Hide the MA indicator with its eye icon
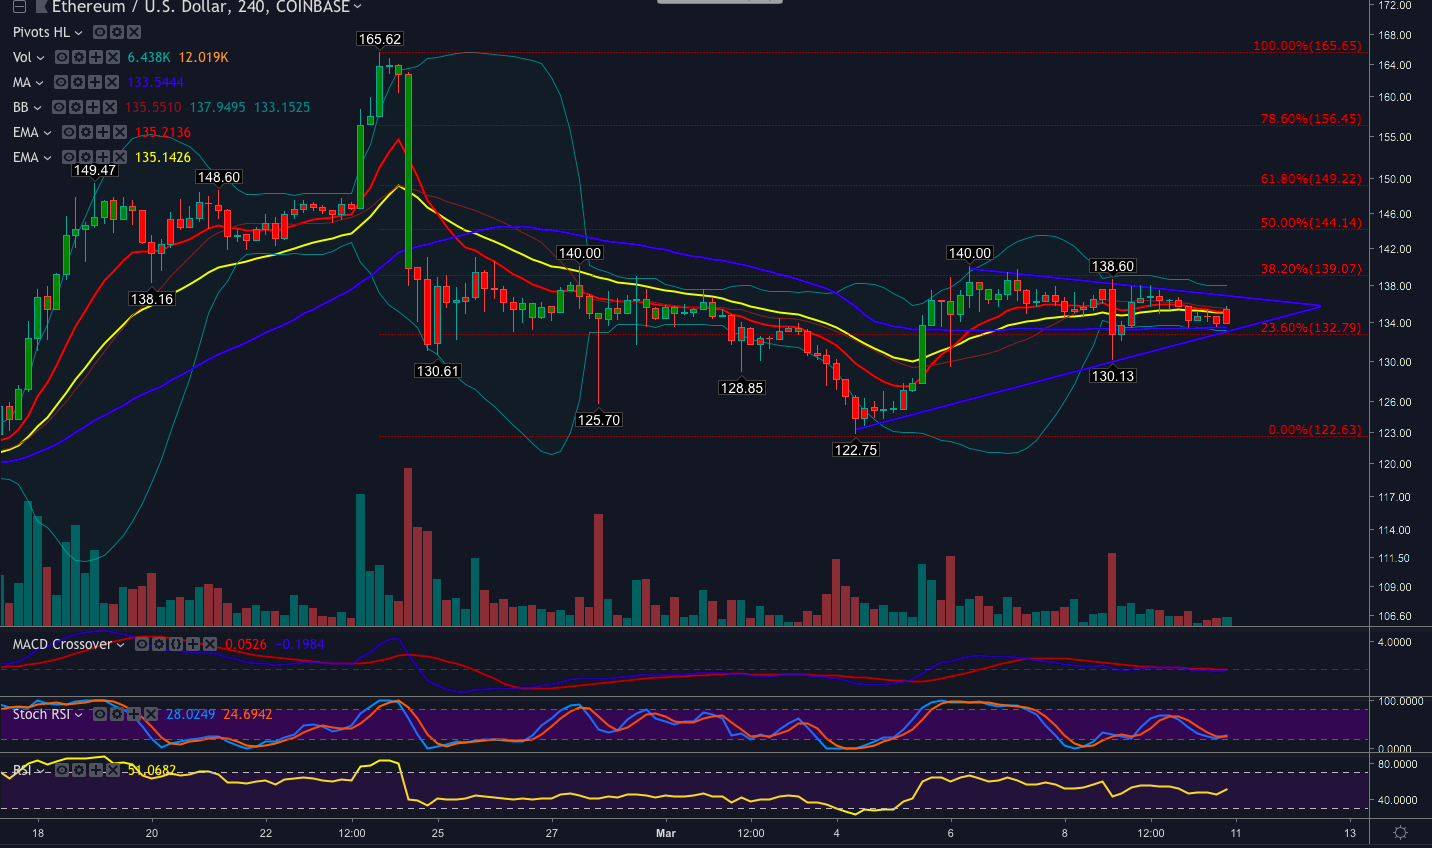 point(63,82)
